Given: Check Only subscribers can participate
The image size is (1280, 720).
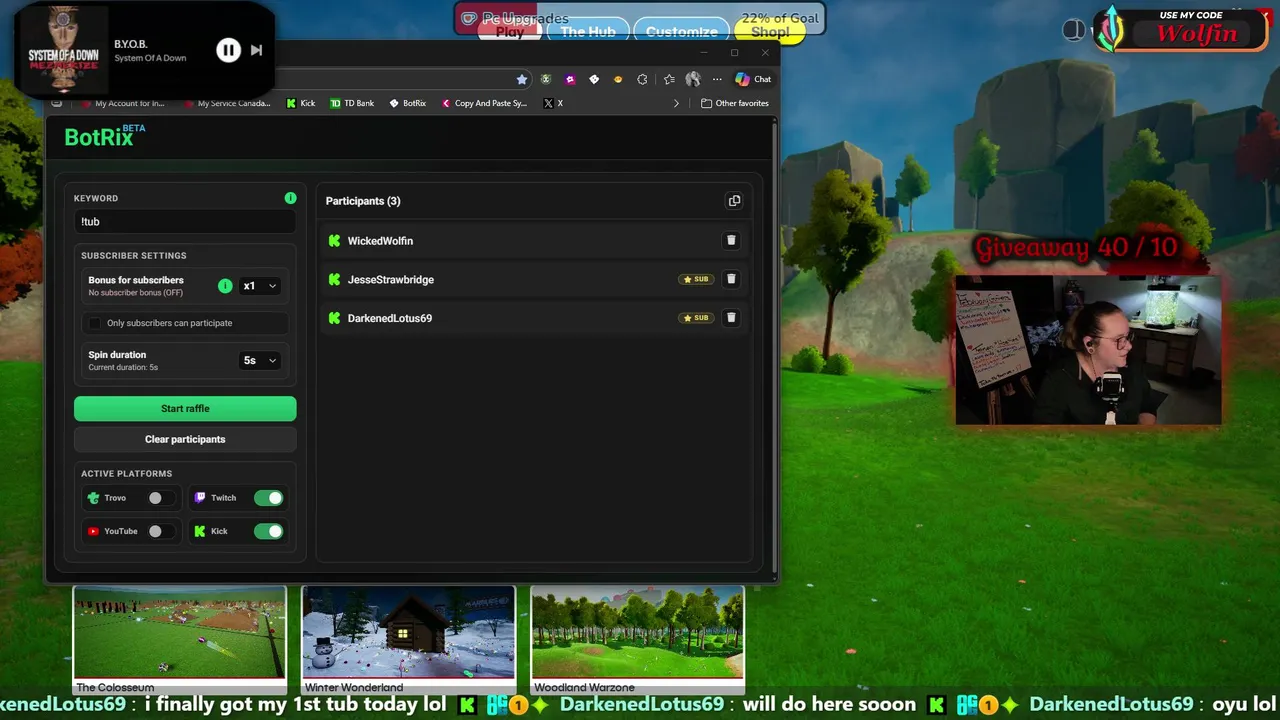Looking at the screenshot, I should click(x=95, y=323).
